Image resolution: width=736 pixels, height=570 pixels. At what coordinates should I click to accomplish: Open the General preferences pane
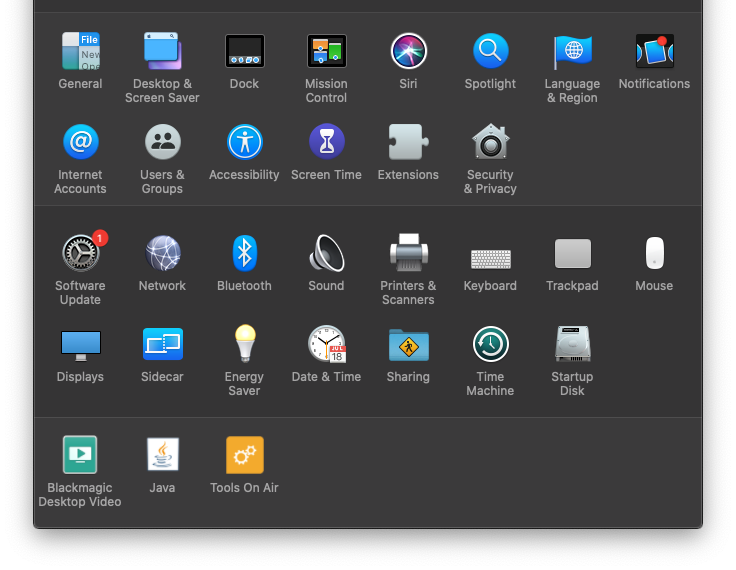coord(80,51)
